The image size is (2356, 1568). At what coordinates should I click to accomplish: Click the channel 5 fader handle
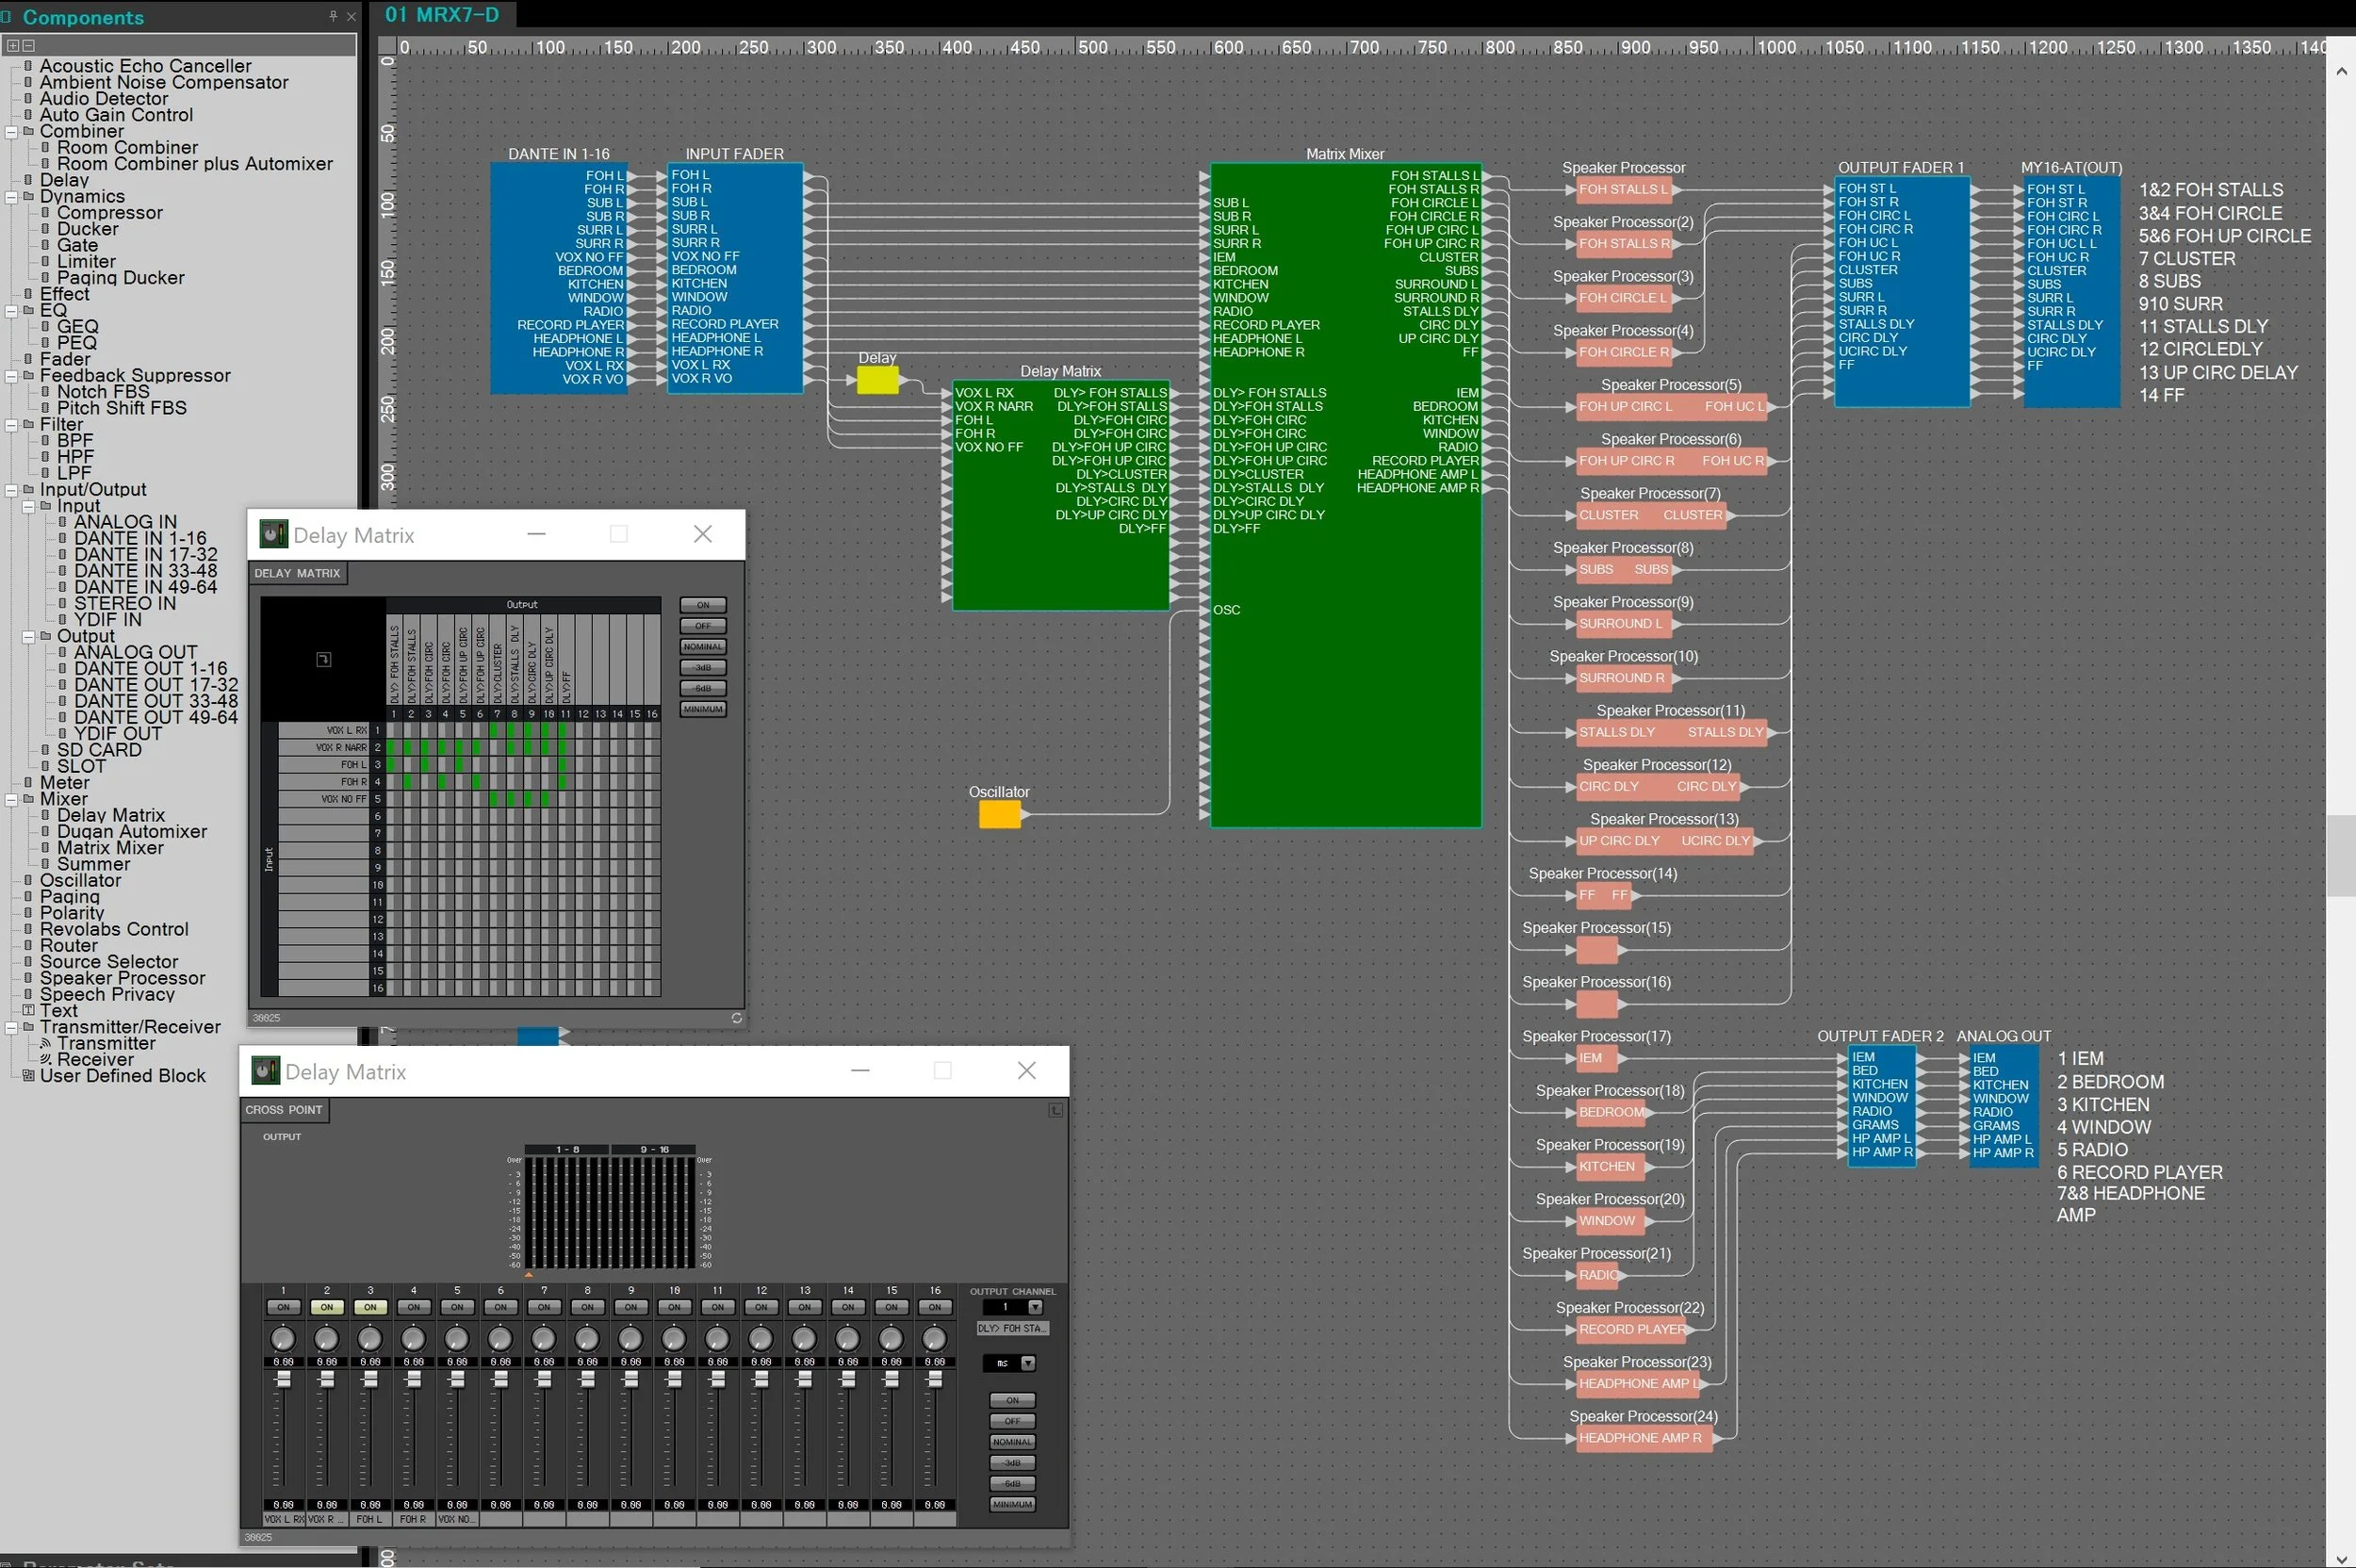click(x=457, y=1379)
